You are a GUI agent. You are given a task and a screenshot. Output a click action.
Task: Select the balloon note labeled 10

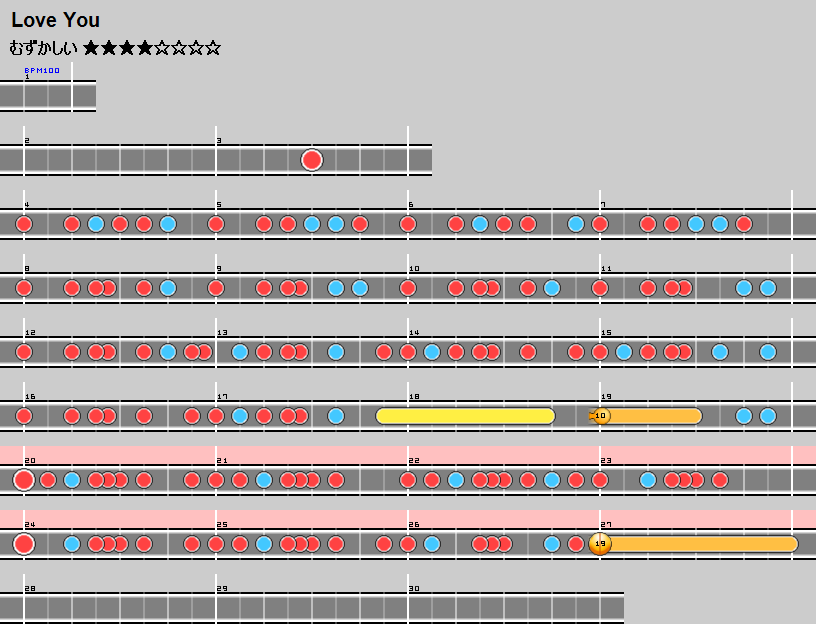pyautogui.click(x=600, y=416)
